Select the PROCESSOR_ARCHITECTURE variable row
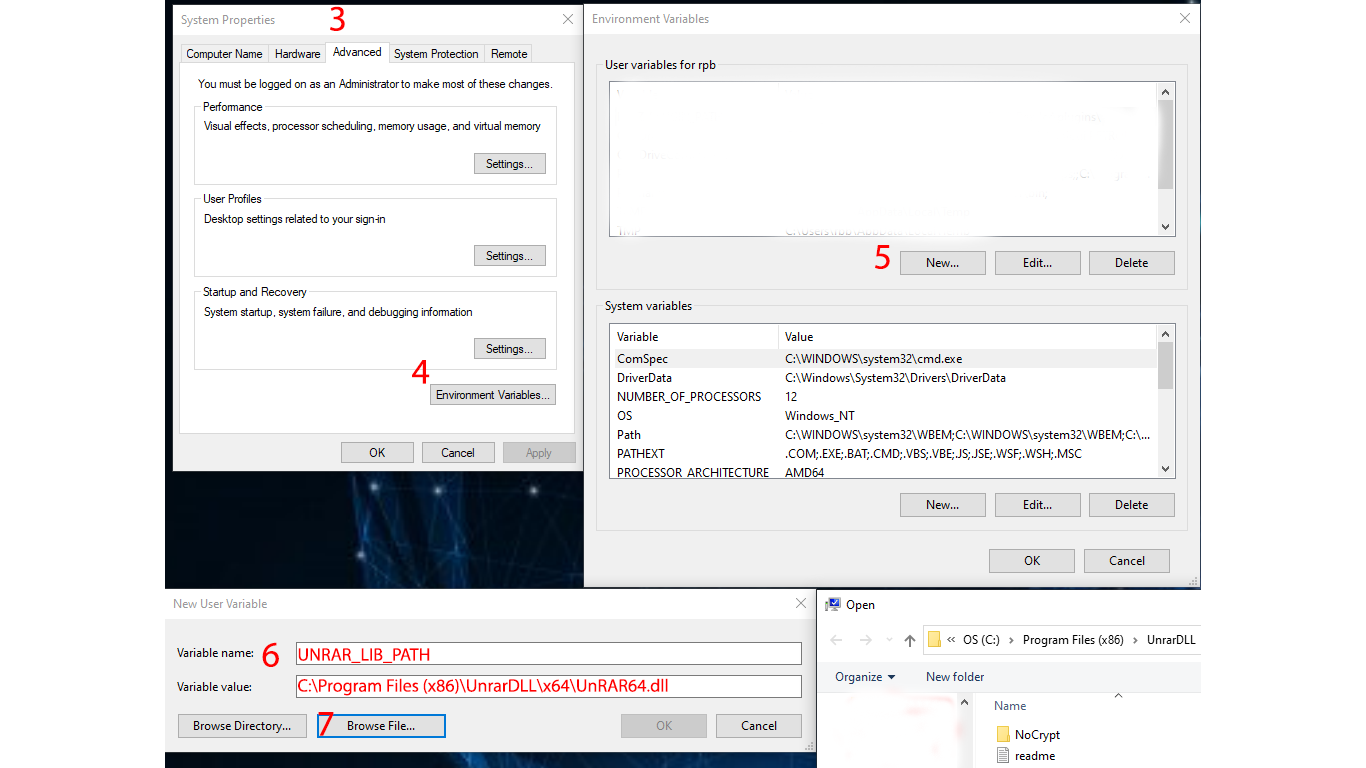Screen dimensions: 1366x768 coord(883,472)
